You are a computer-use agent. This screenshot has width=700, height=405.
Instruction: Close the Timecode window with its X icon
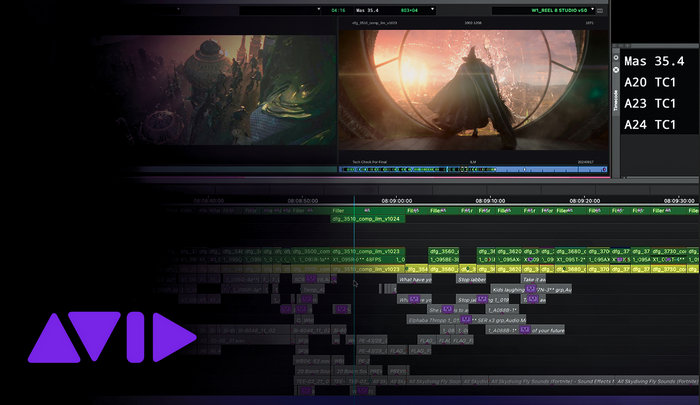(616, 70)
